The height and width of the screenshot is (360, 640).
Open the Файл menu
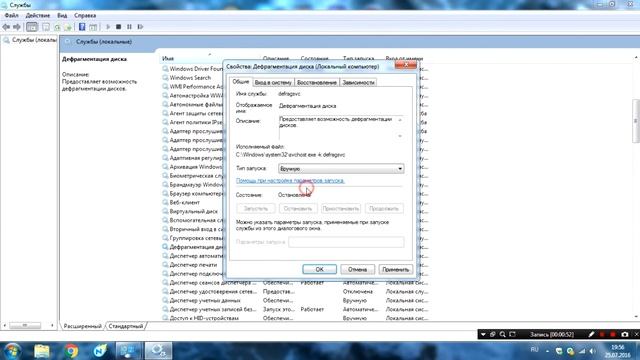coord(11,15)
